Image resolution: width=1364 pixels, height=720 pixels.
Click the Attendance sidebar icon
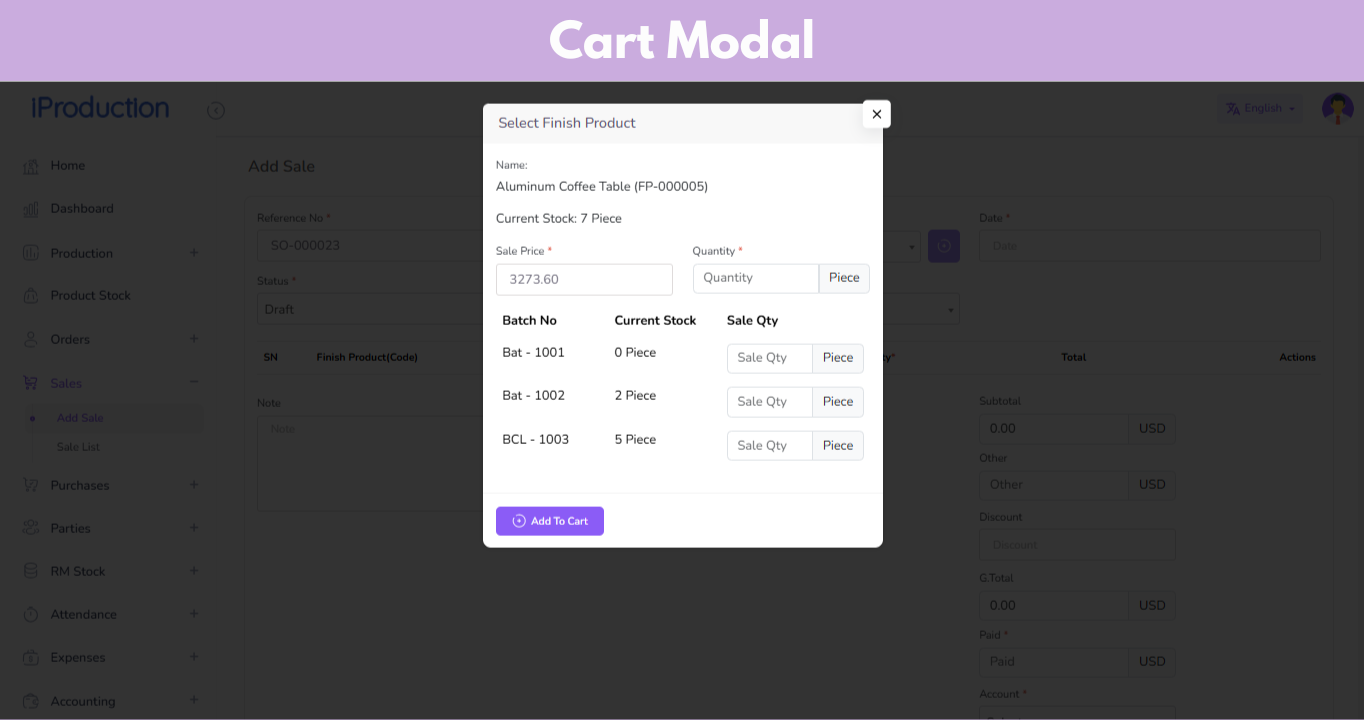[31, 614]
